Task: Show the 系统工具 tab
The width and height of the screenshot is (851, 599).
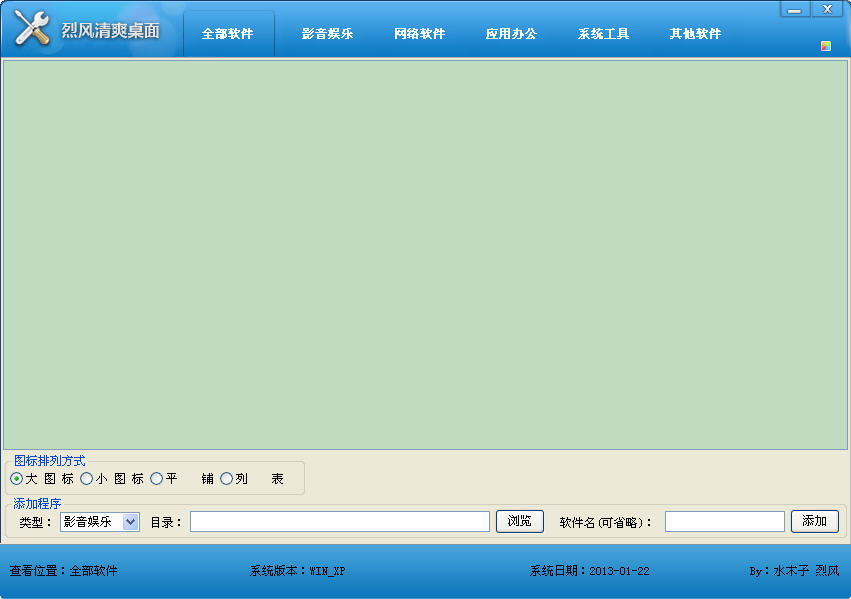Action: click(604, 34)
